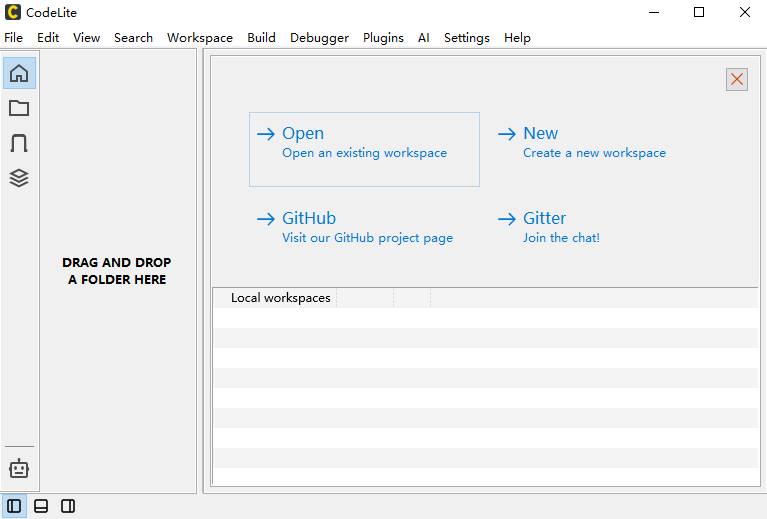This screenshot has height=519, width=767.
Task: Click the arrow icon beside New
Action: coord(507,134)
